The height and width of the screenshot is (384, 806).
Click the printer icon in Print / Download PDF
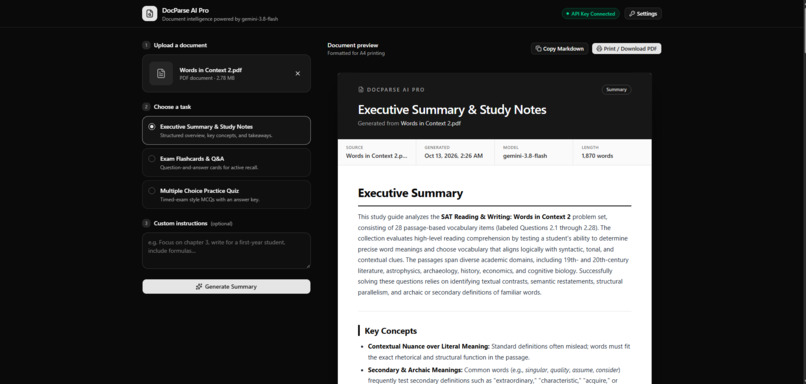(599, 49)
